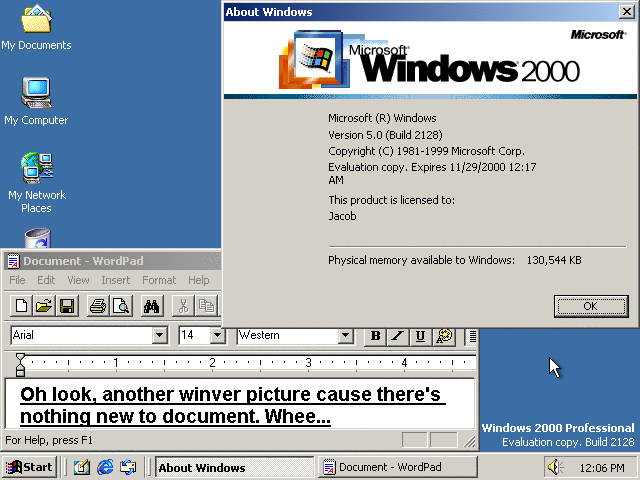The image size is (640, 480).
Task: Click the 'Copyright (C) 1981-1999 Microsoft Corp.' line
Action: coord(427,151)
